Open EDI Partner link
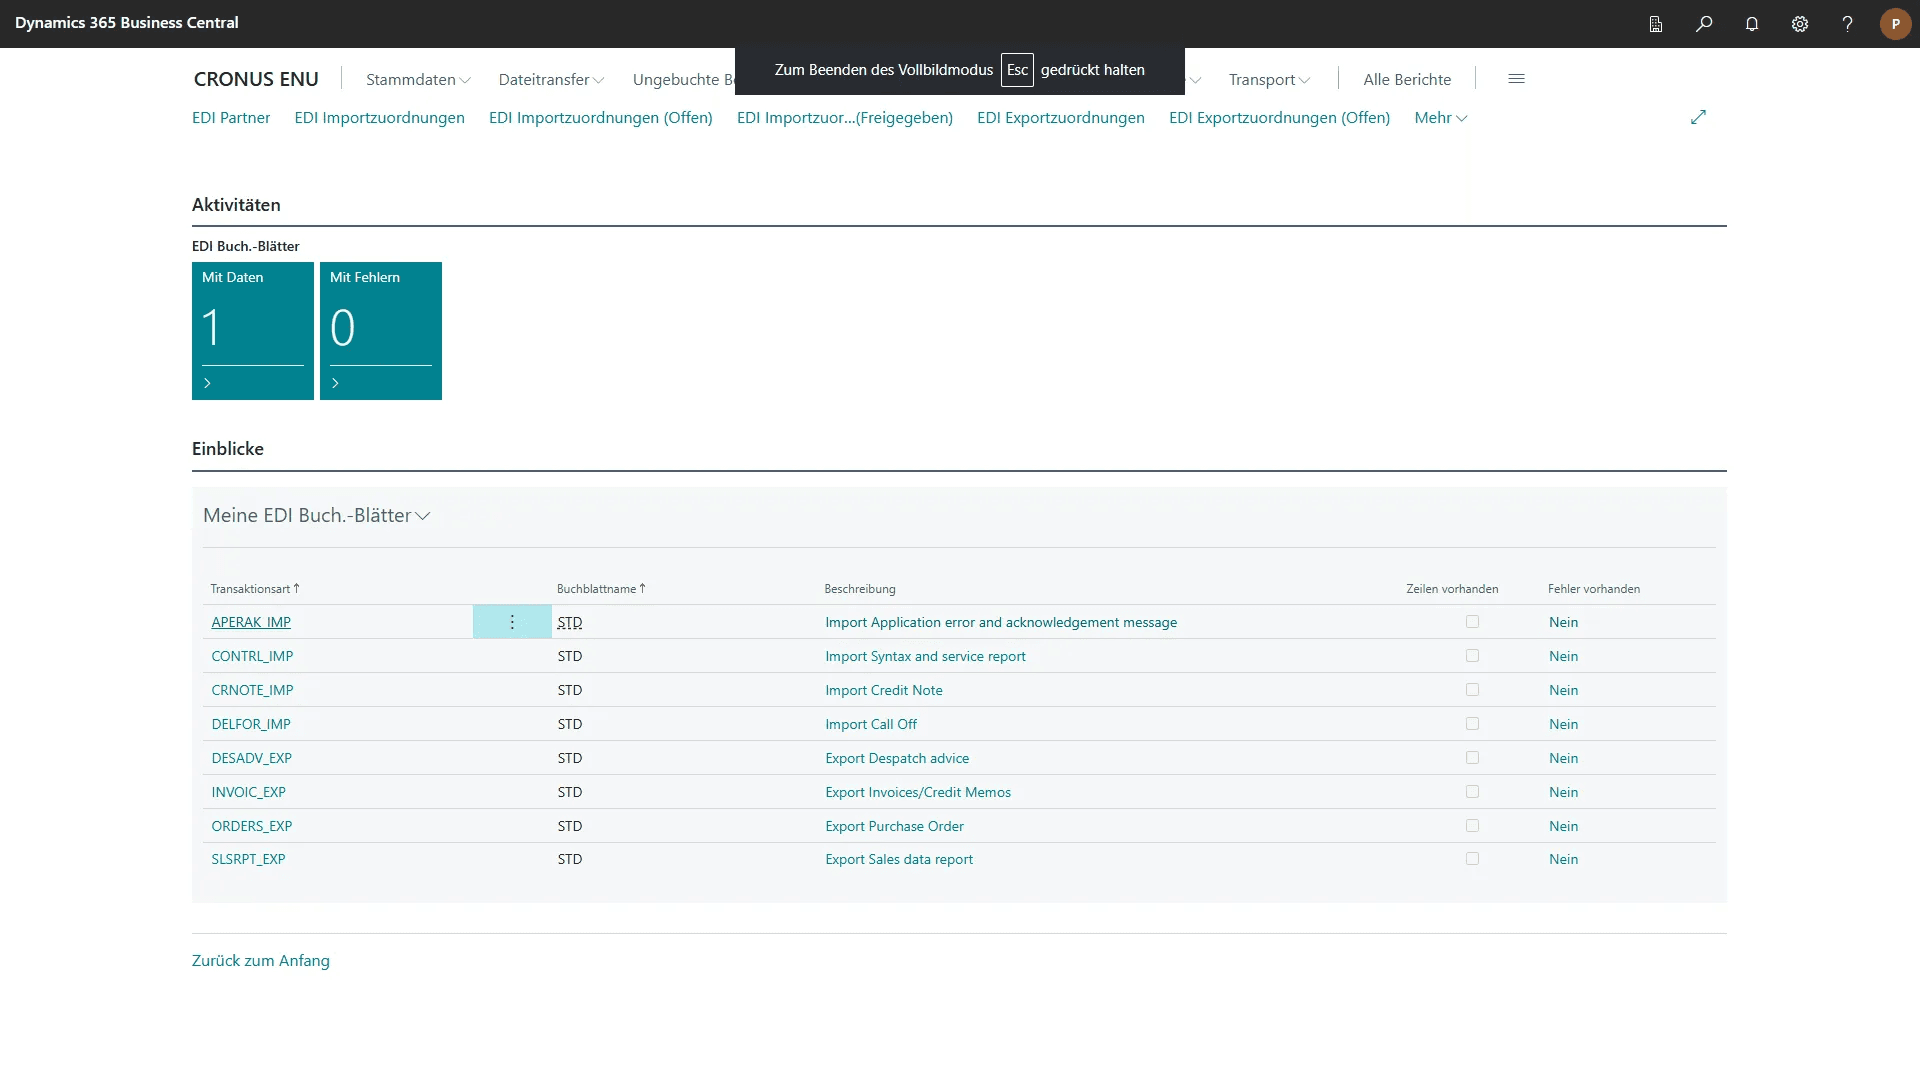Screen dimensions: 1920x1080 click(231, 118)
